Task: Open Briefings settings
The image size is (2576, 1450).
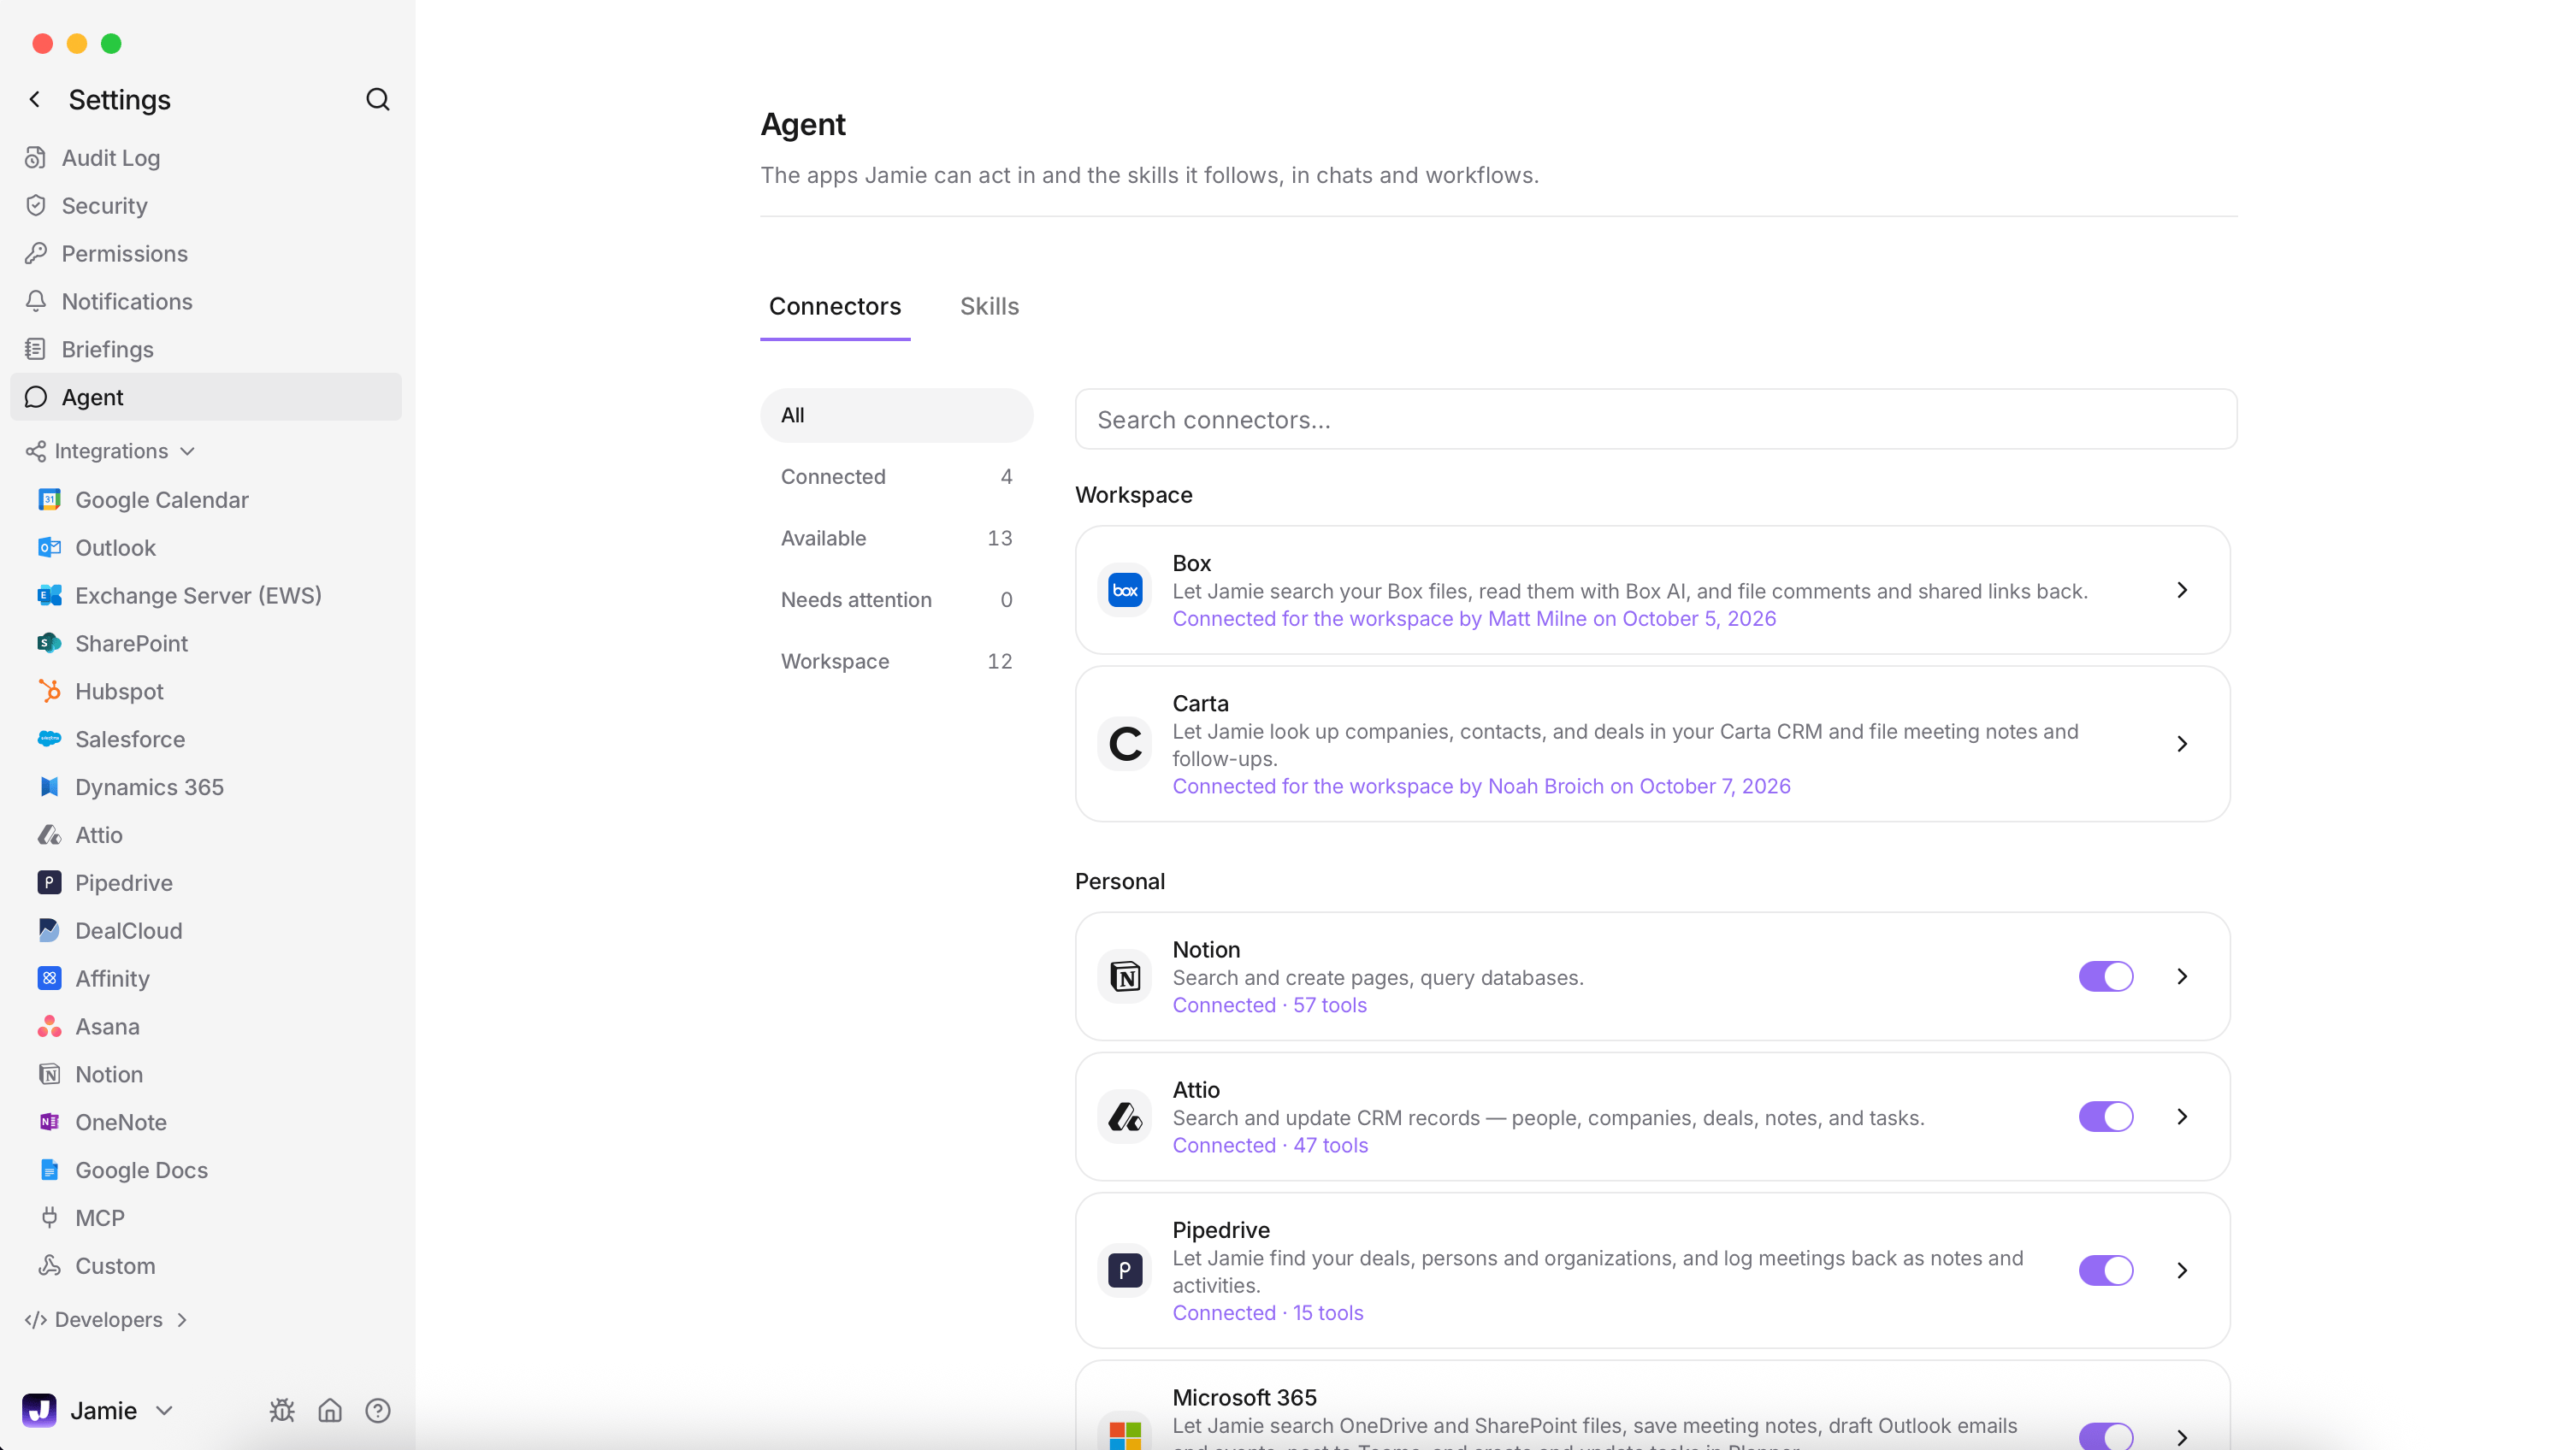Action: pyautogui.click(x=206, y=349)
